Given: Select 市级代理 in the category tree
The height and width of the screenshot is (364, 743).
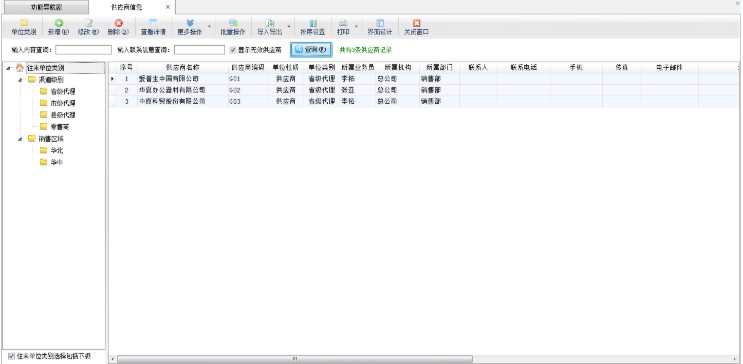Looking at the screenshot, I should pos(63,103).
